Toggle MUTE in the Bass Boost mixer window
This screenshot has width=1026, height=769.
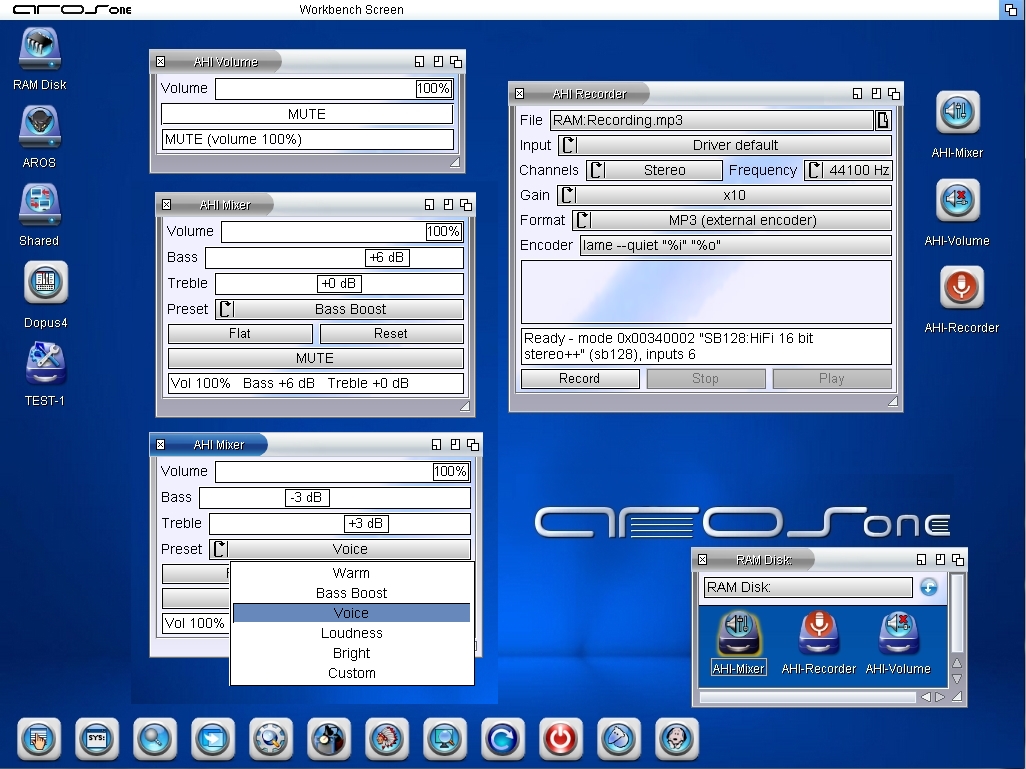click(315, 358)
